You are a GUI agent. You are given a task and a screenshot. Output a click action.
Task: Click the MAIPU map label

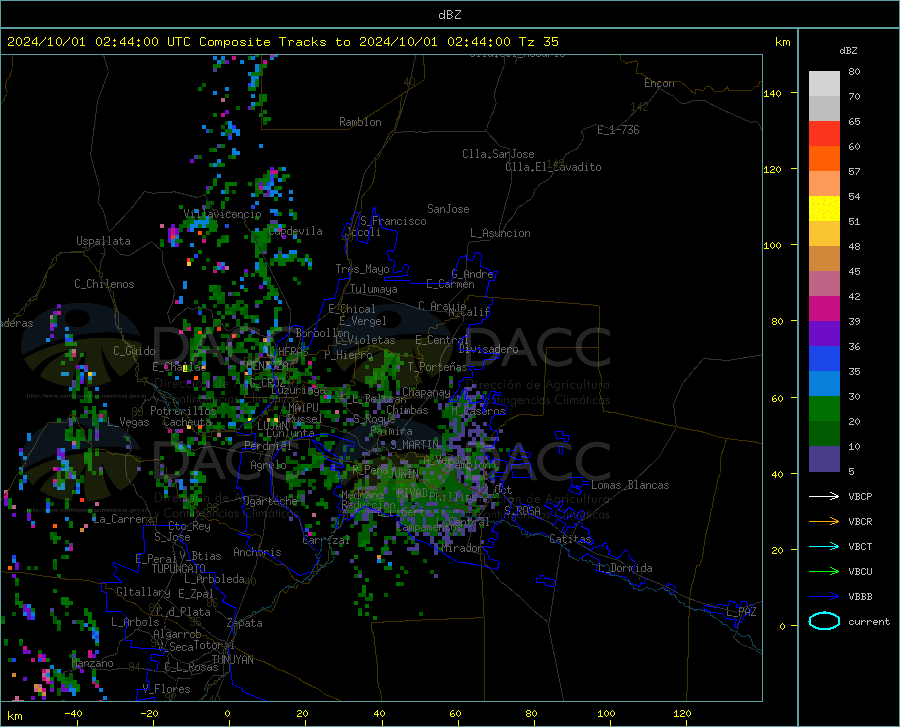click(303, 407)
